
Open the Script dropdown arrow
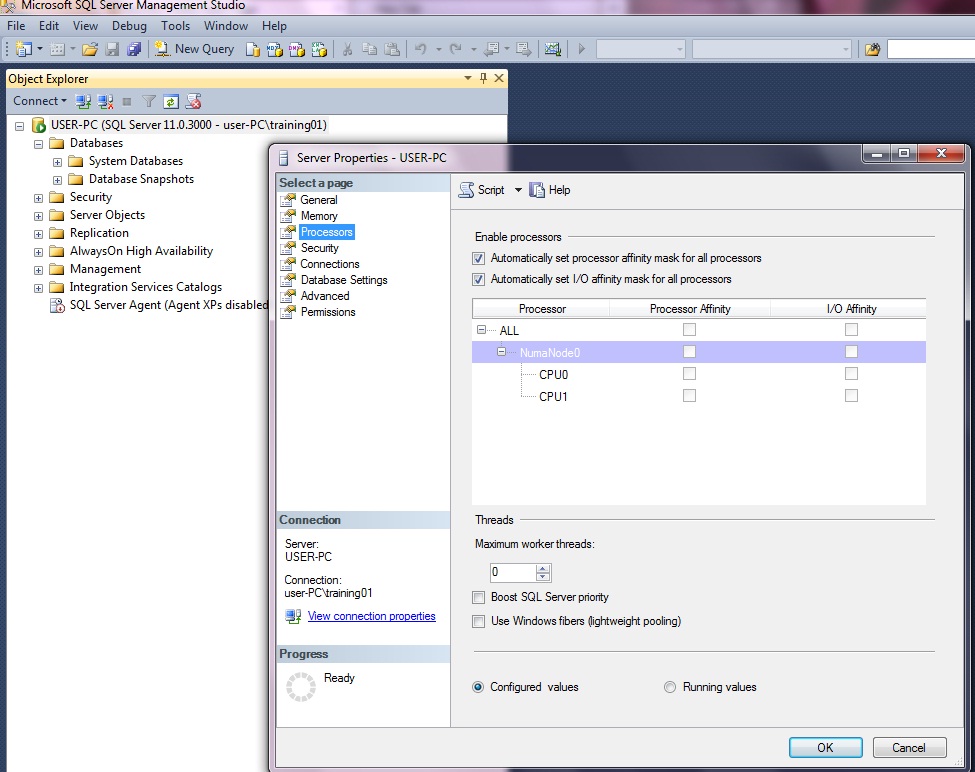(x=518, y=190)
